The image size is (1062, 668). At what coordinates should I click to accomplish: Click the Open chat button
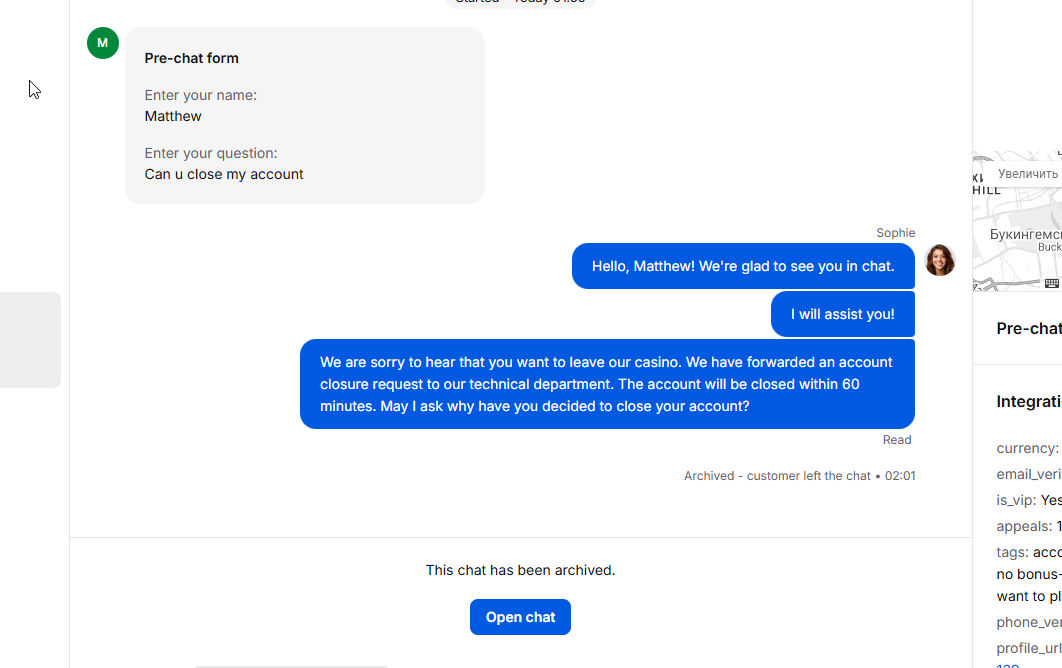520,617
